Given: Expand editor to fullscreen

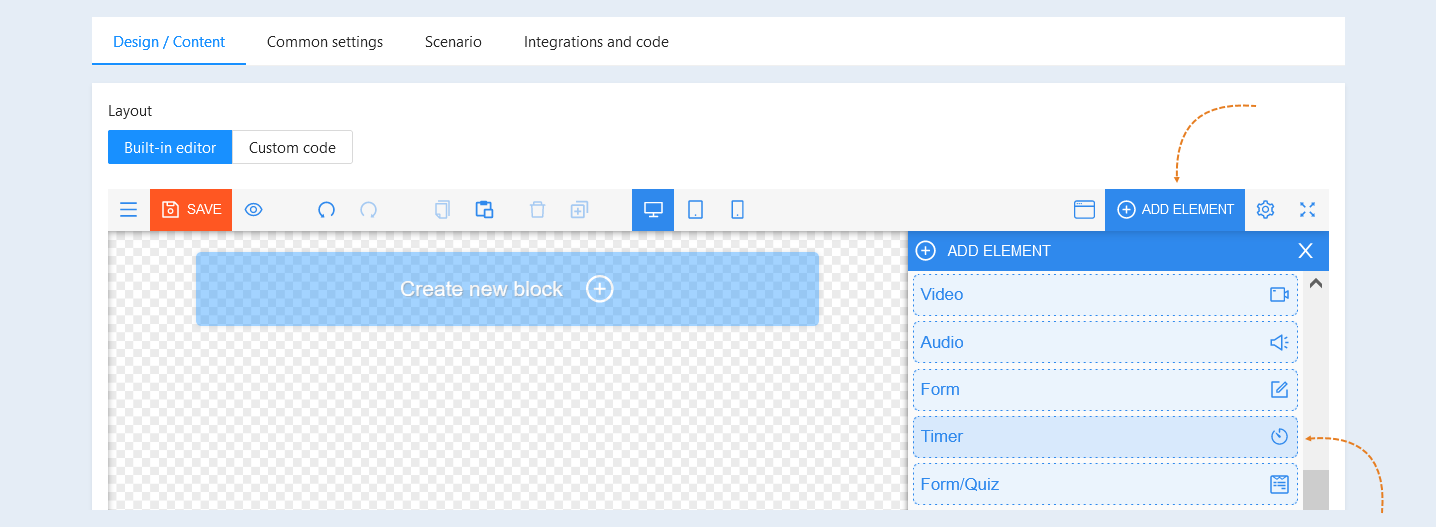Looking at the screenshot, I should point(1307,210).
